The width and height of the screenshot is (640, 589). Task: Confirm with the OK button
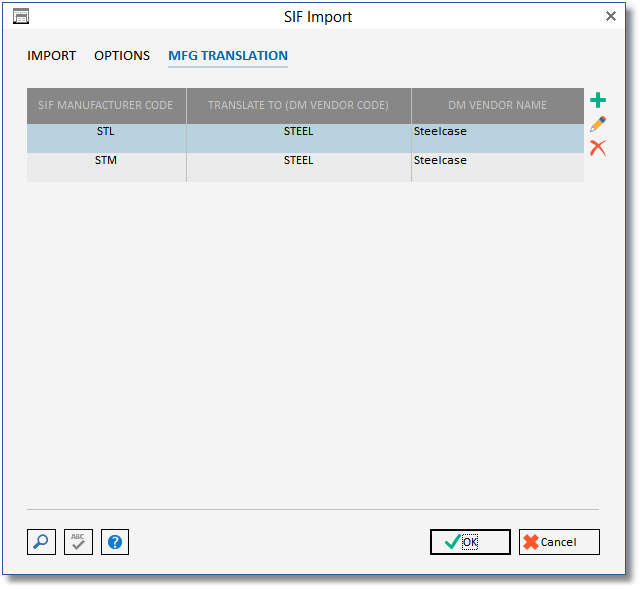pos(470,542)
